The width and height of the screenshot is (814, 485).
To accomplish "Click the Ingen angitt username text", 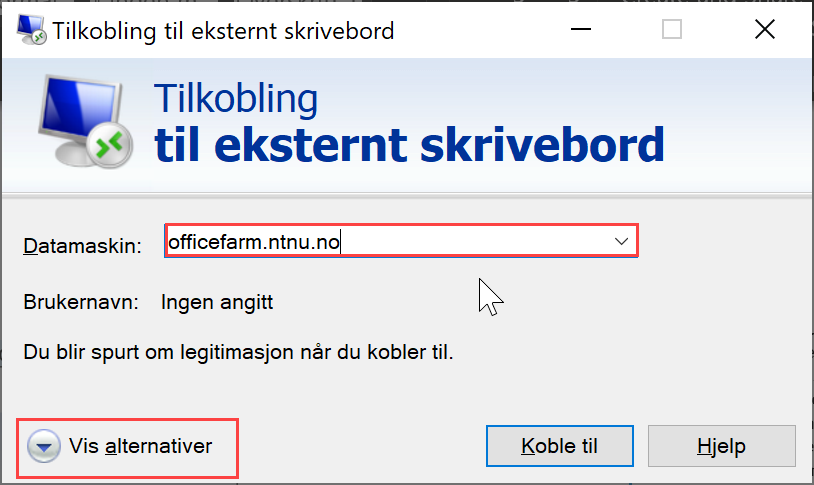I will 217,302.
